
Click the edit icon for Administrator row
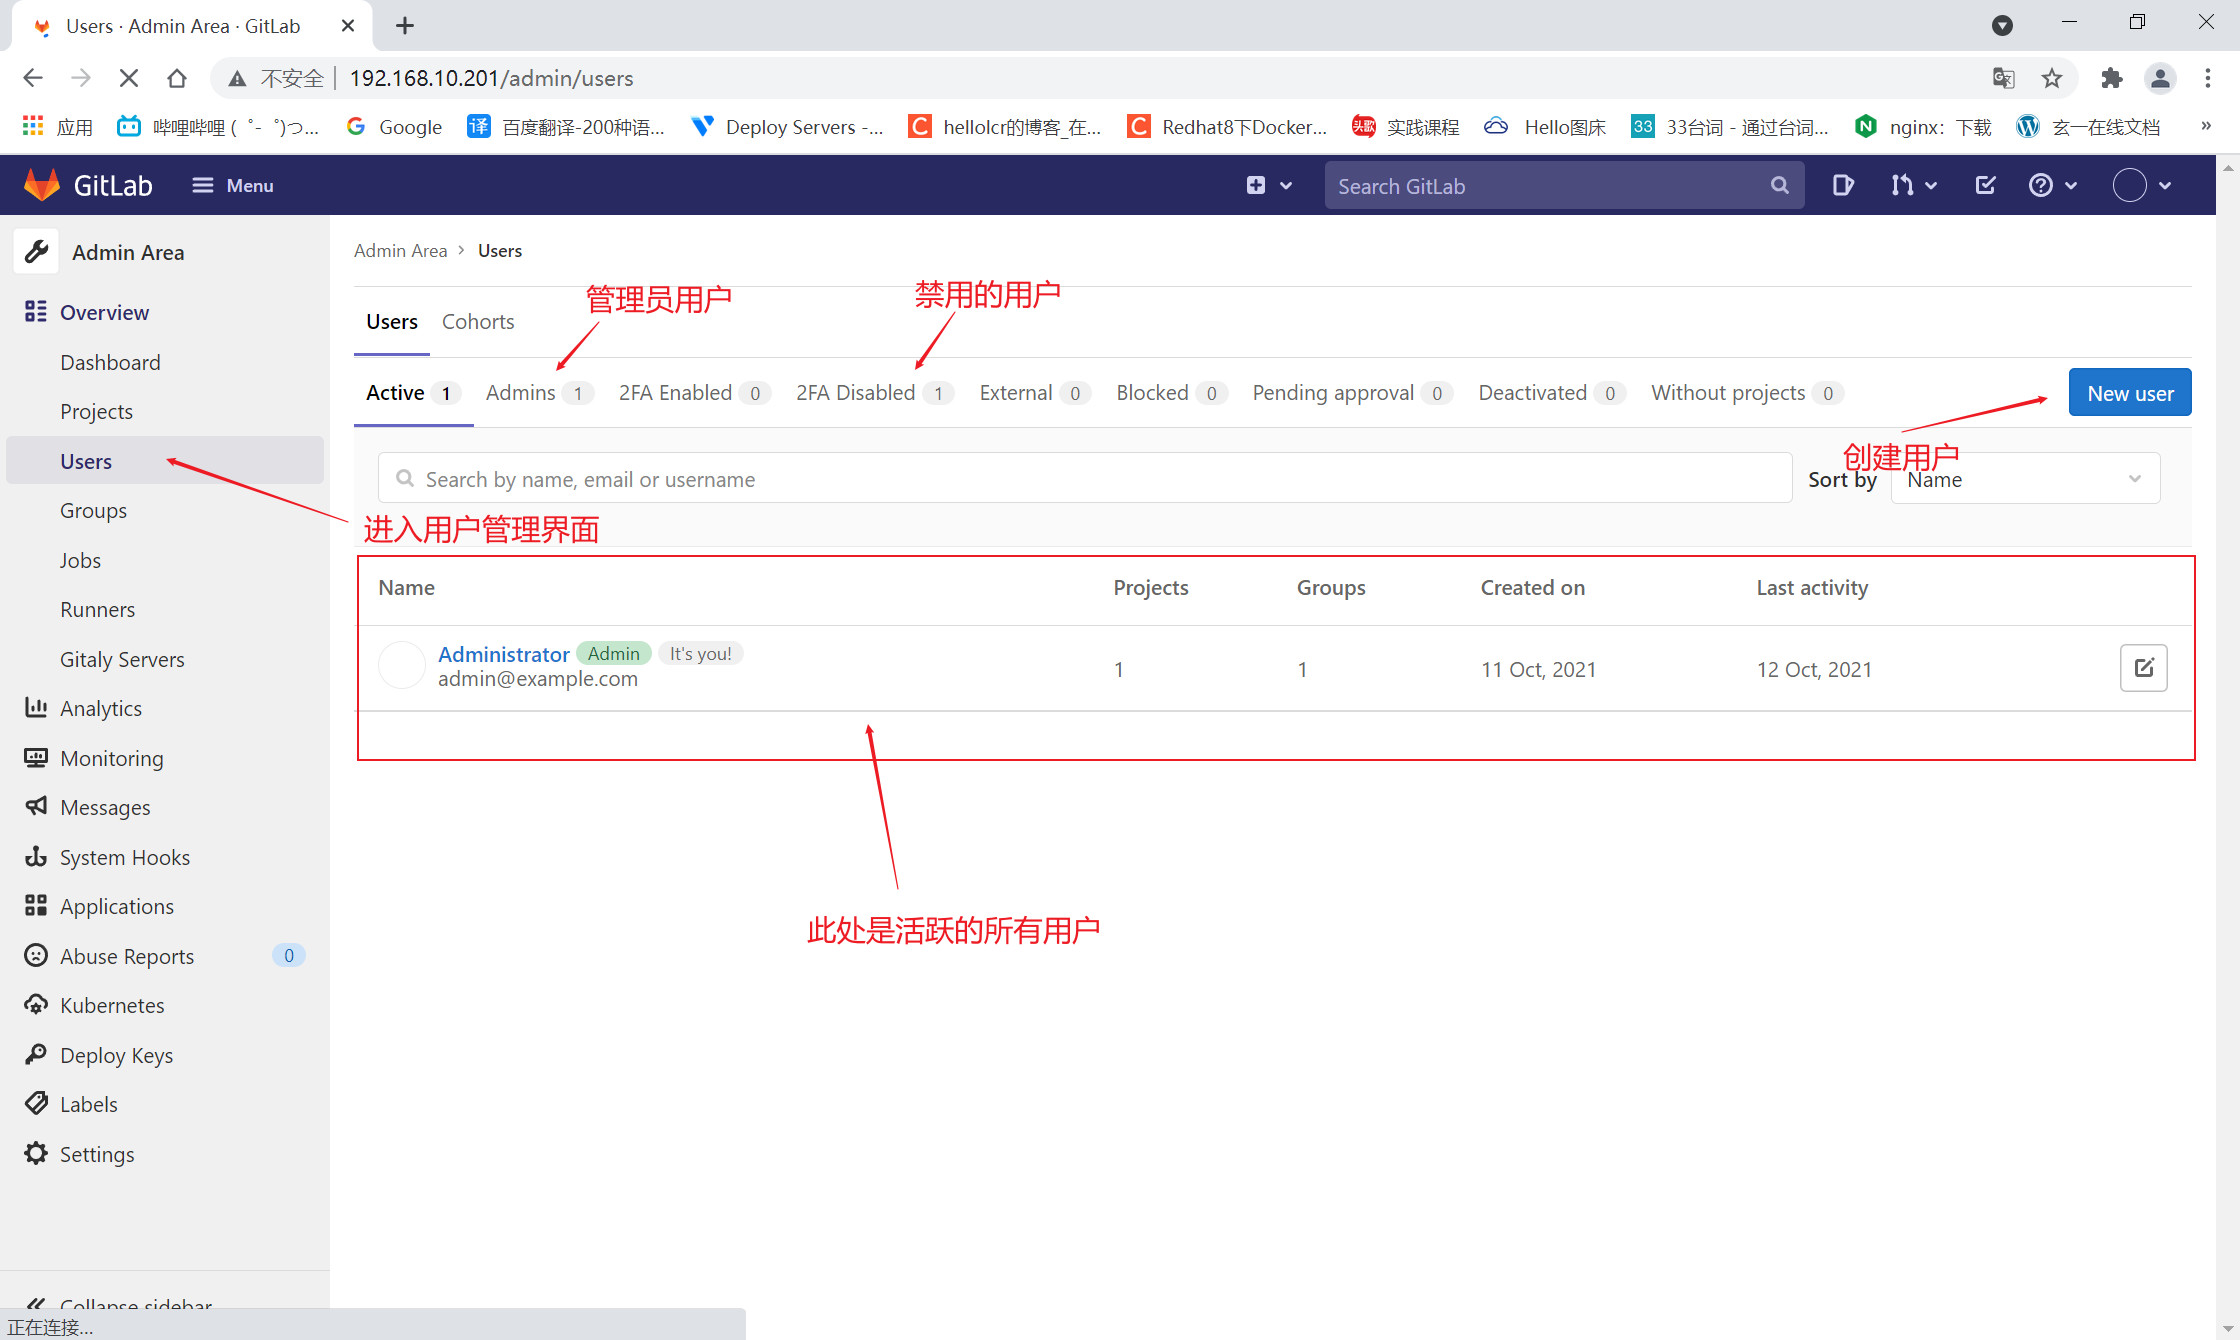[x=2143, y=668]
